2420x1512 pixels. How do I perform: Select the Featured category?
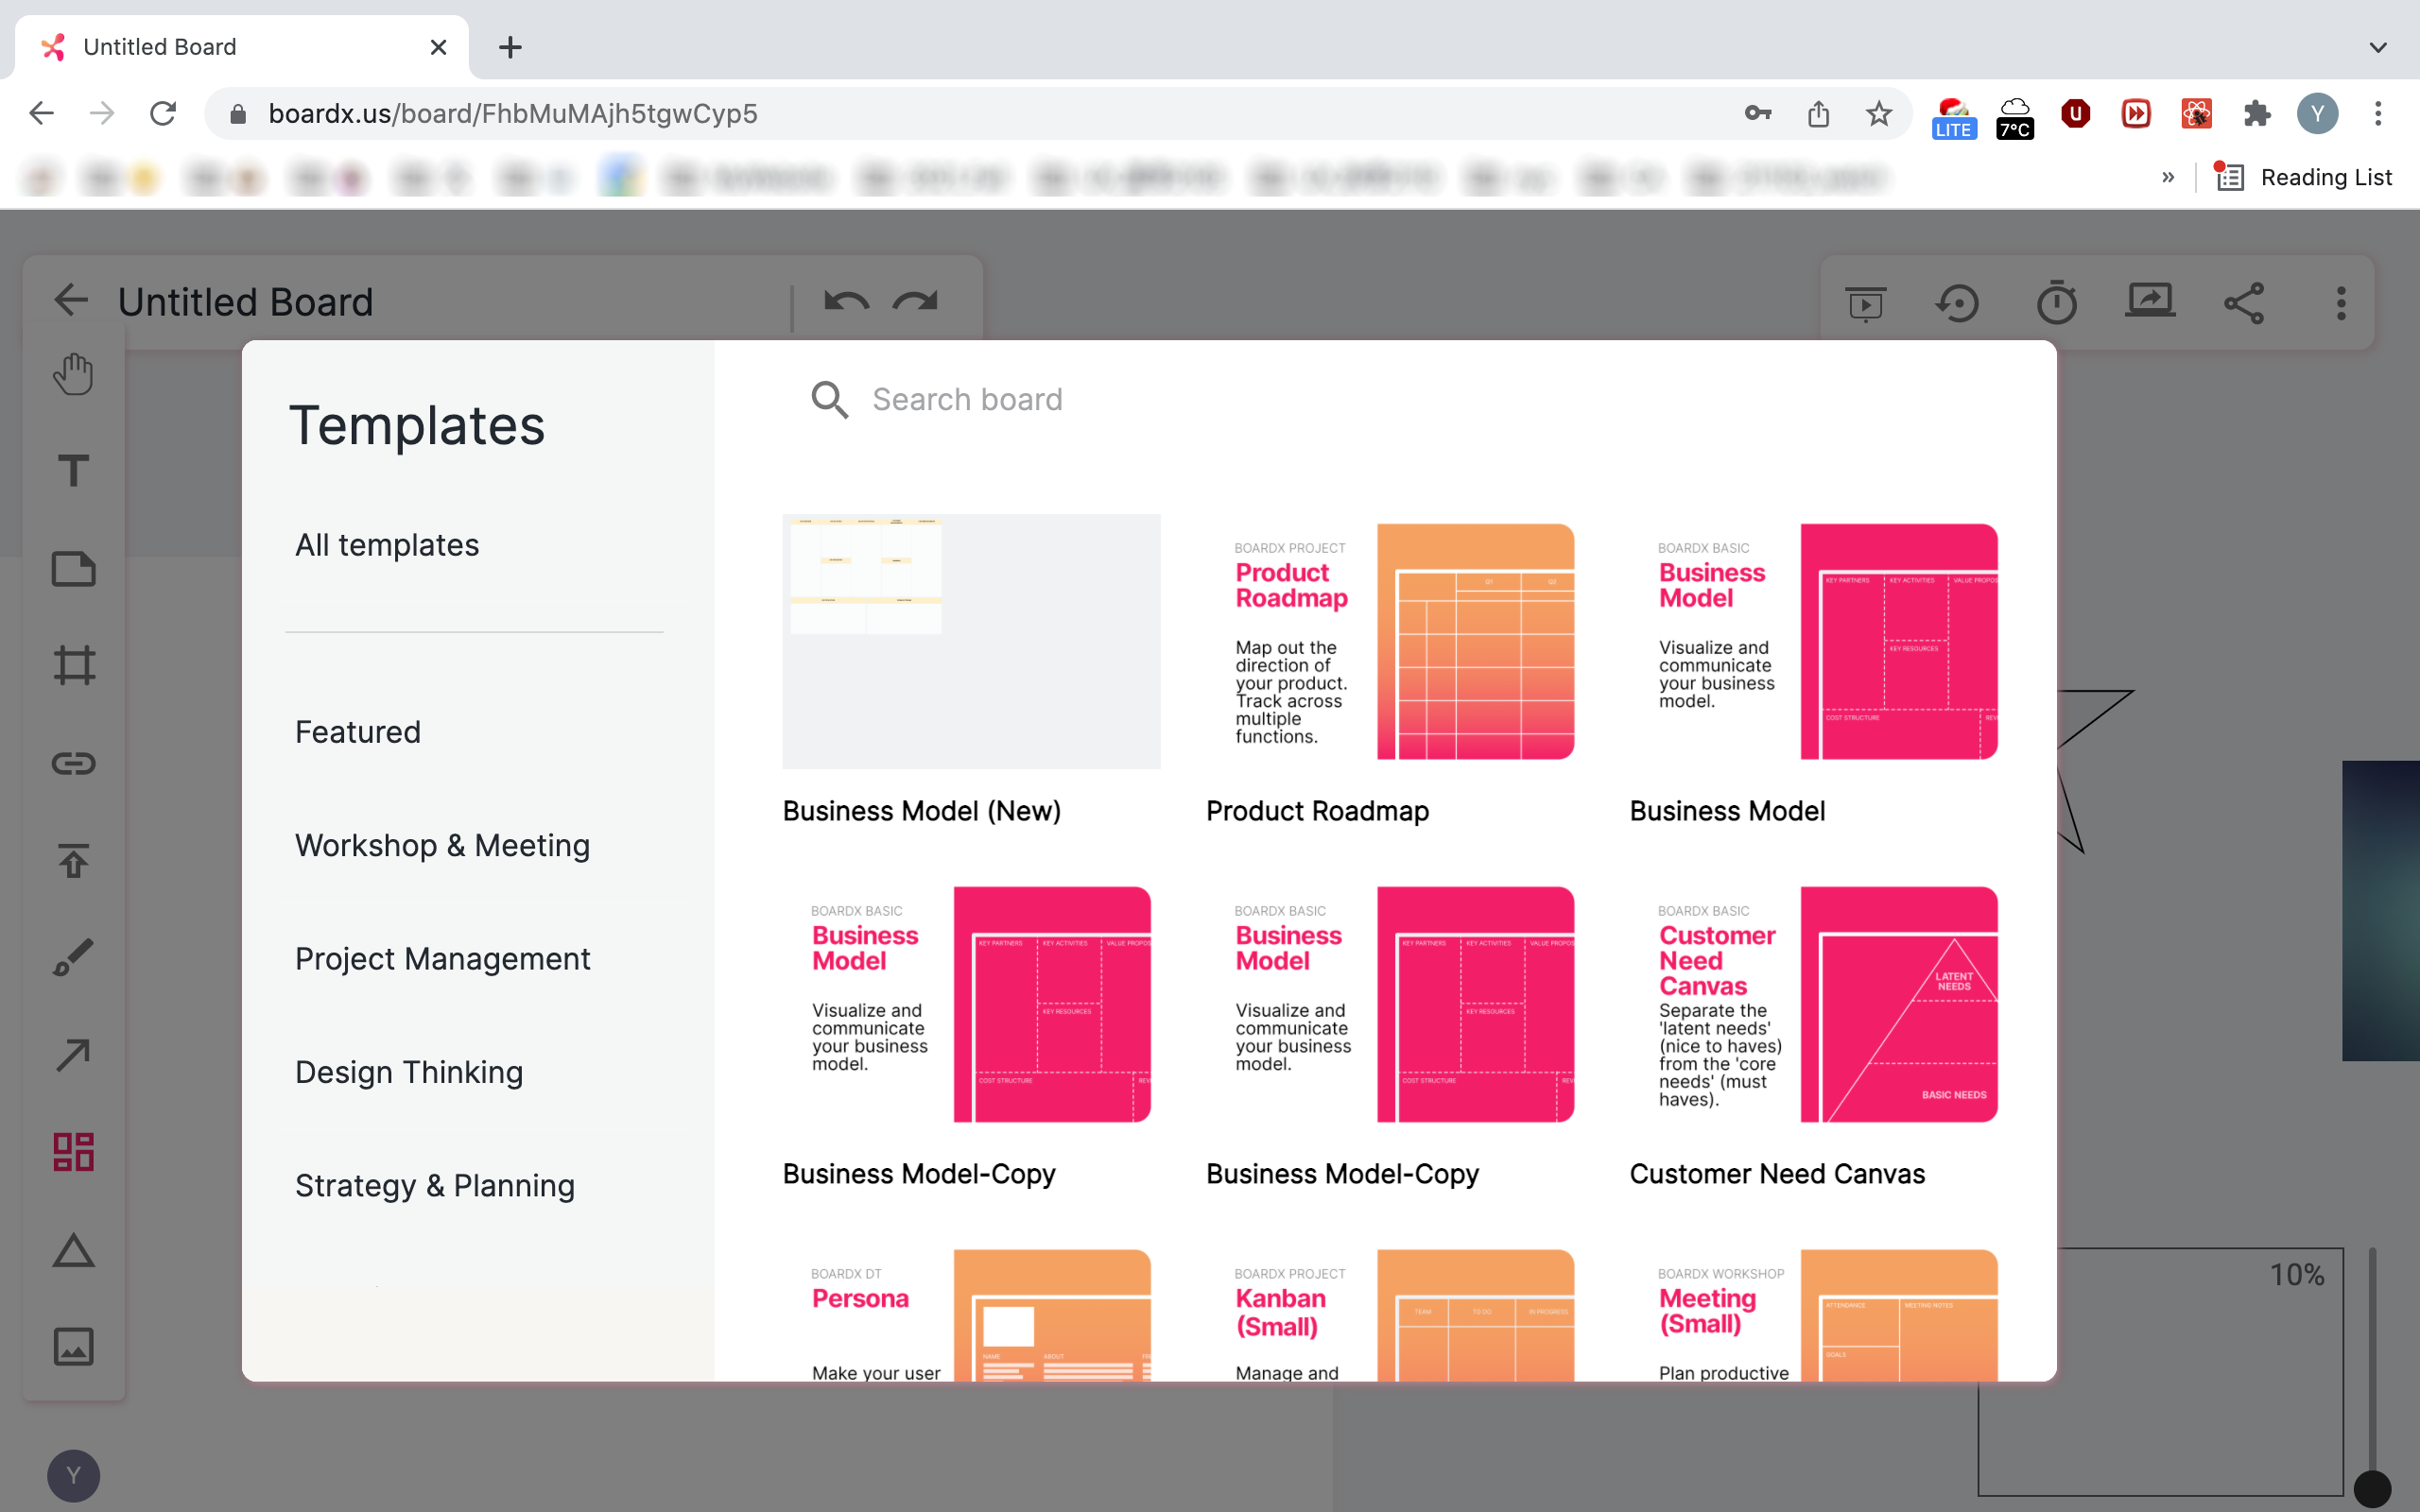pos(357,732)
